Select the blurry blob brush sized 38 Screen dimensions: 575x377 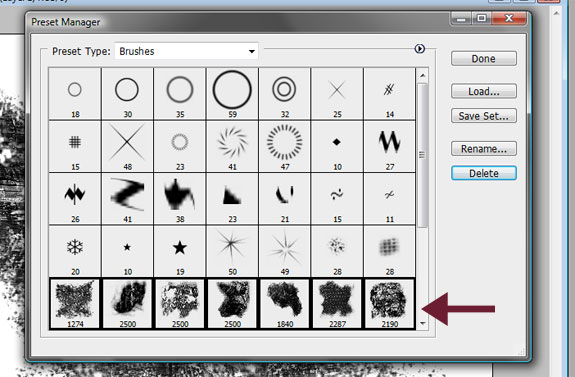[180, 199]
